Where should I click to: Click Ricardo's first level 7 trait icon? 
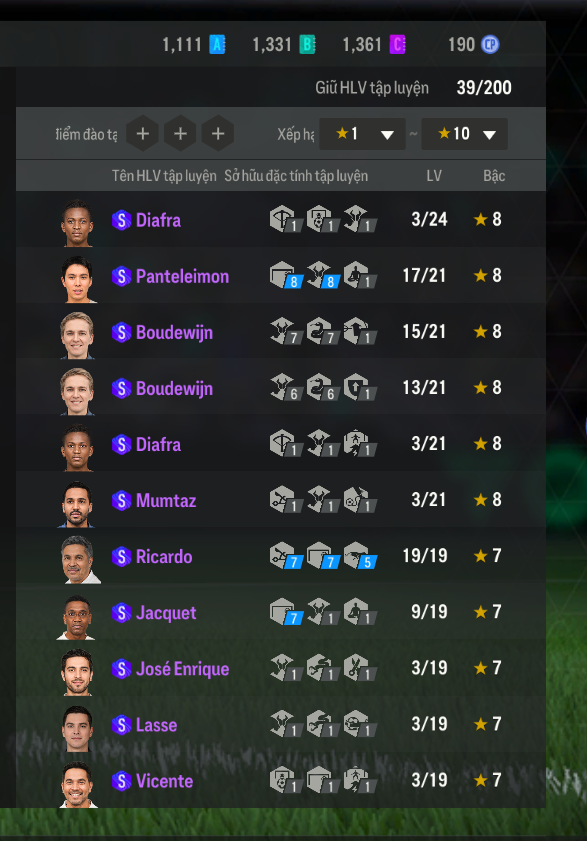(286, 556)
